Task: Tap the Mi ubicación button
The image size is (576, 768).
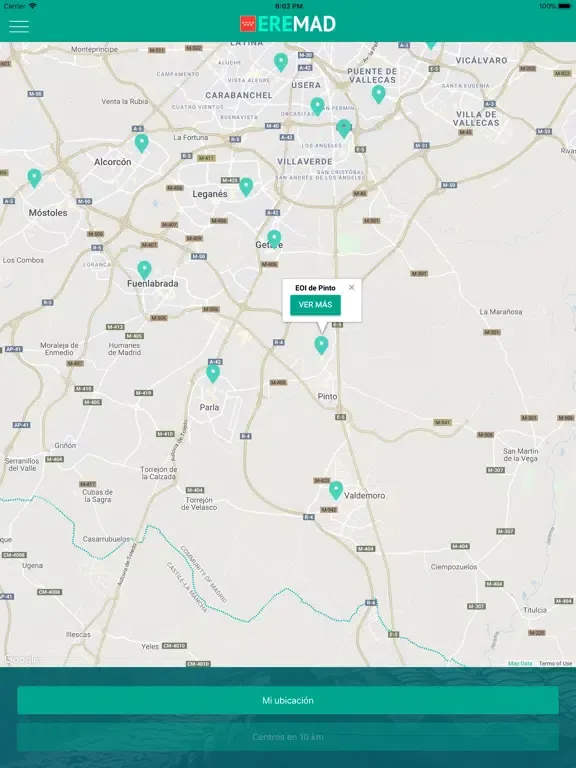Action: pyautogui.click(x=288, y=700)
